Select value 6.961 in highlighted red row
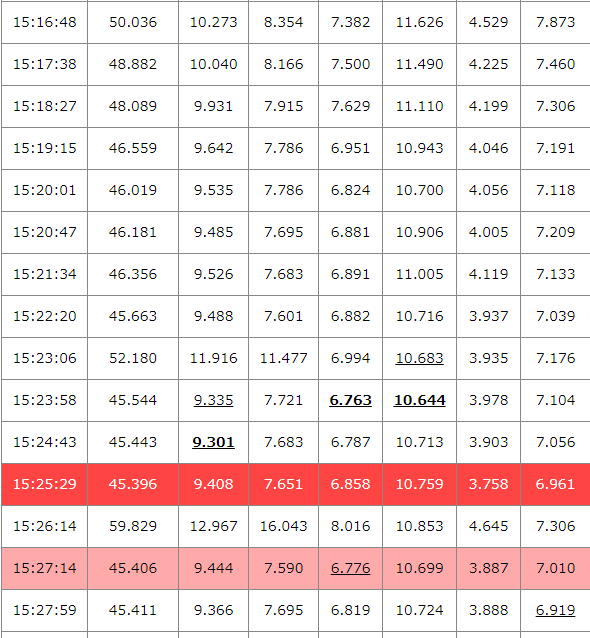The width and height of the screenshot is (590, 638). pyautogui.click(x=555, y=484)
